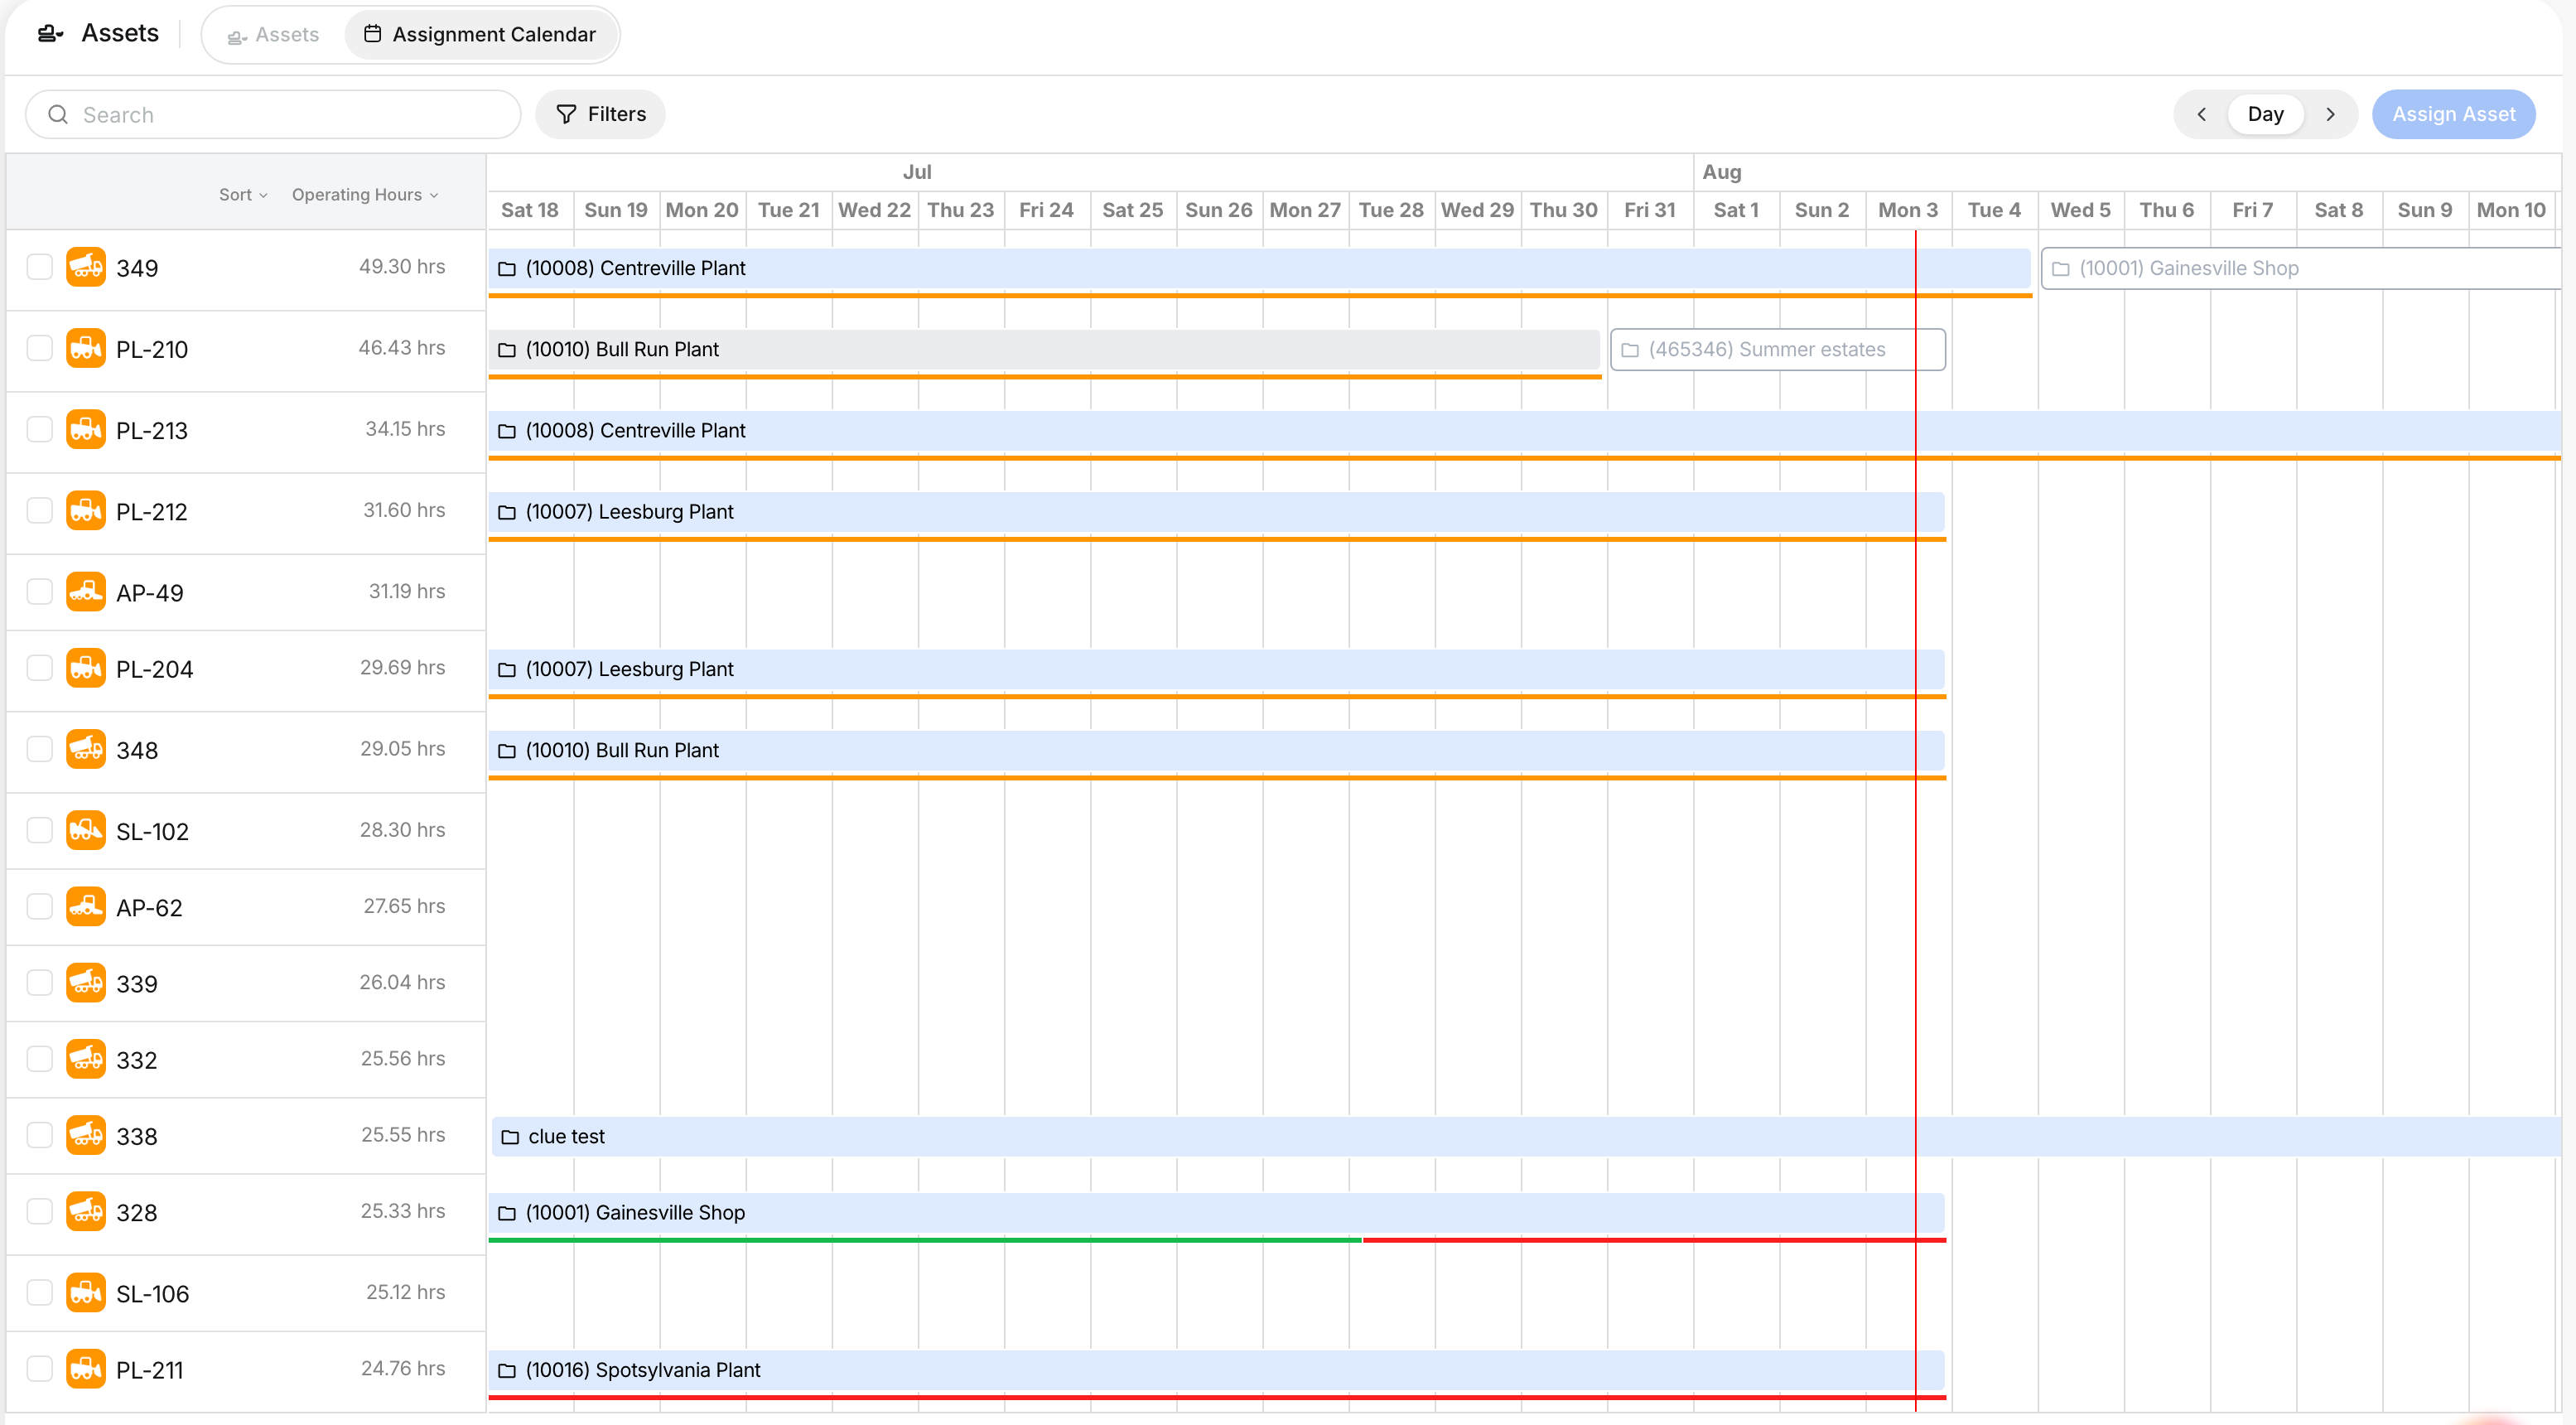Click folder icon on 349 Centreville Plant bar
Screen dimensions: 2576x1425
[507, 269]
